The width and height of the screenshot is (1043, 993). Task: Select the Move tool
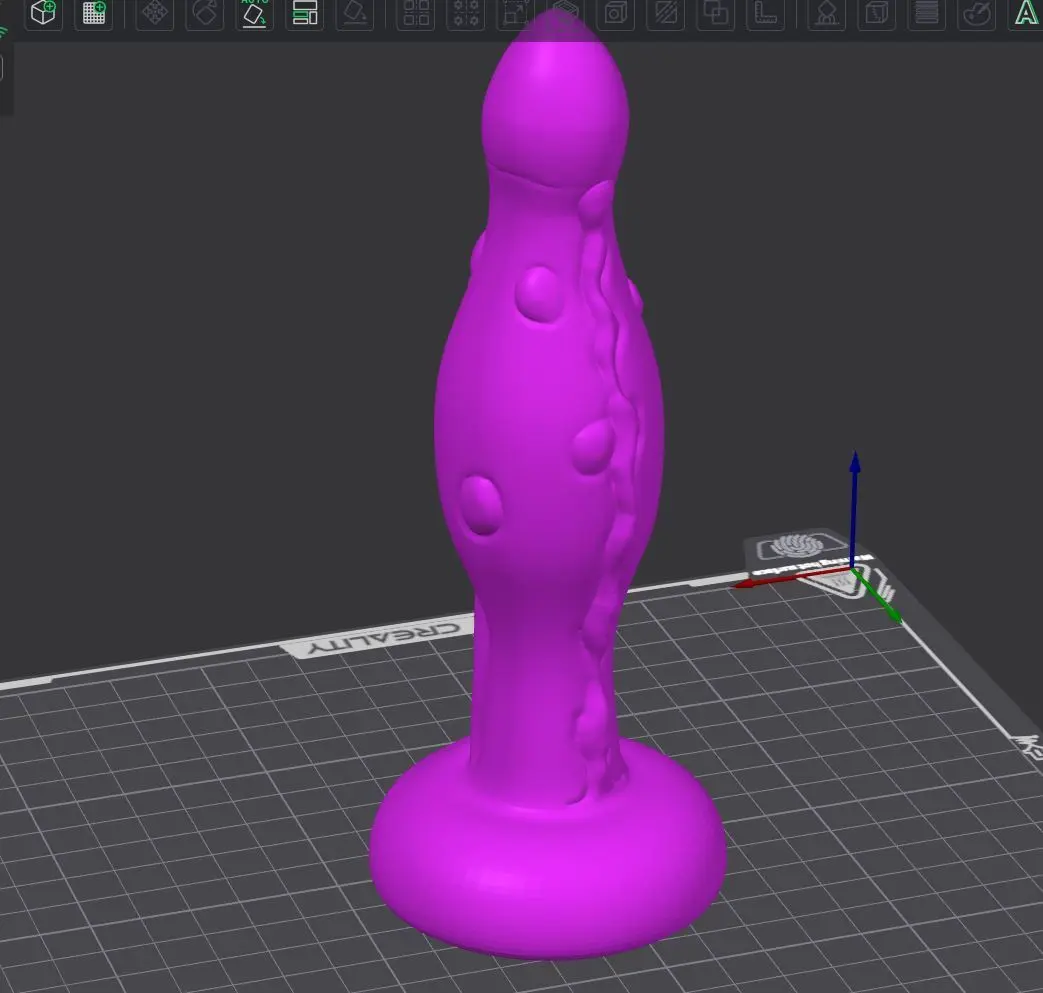pos(155,13)
